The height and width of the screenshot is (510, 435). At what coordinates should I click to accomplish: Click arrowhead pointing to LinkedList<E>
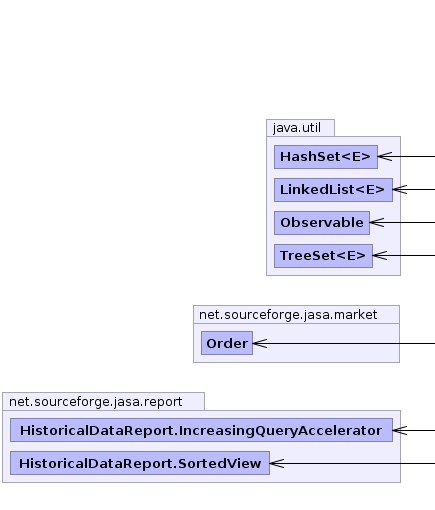point(400,189)
